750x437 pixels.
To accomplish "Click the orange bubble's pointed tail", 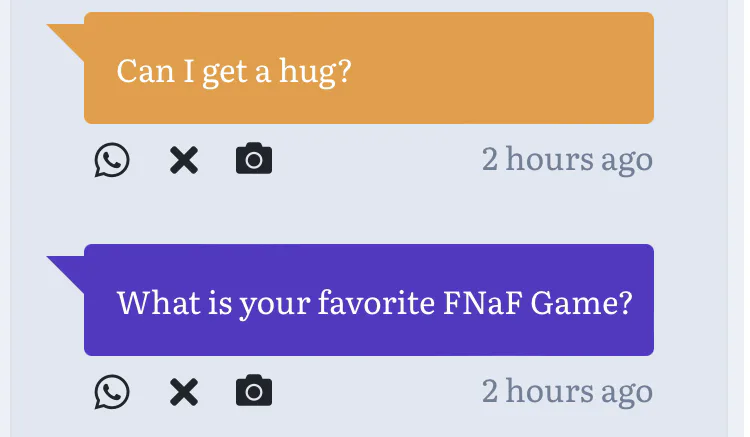I will pyautogui.click(x=70, y=37).
